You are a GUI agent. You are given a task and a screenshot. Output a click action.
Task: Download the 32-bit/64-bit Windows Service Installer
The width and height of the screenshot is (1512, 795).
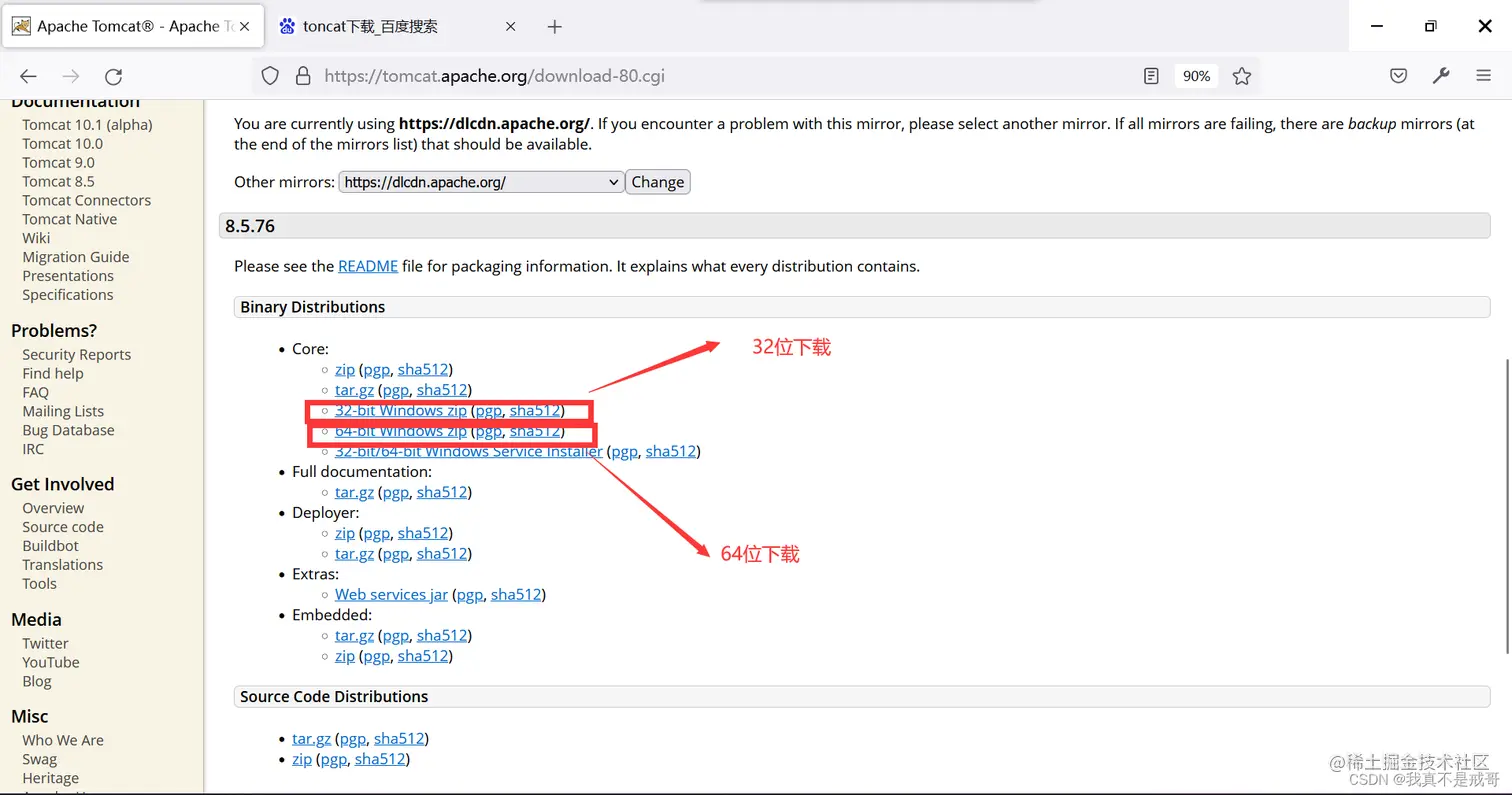tap(469, 452)
